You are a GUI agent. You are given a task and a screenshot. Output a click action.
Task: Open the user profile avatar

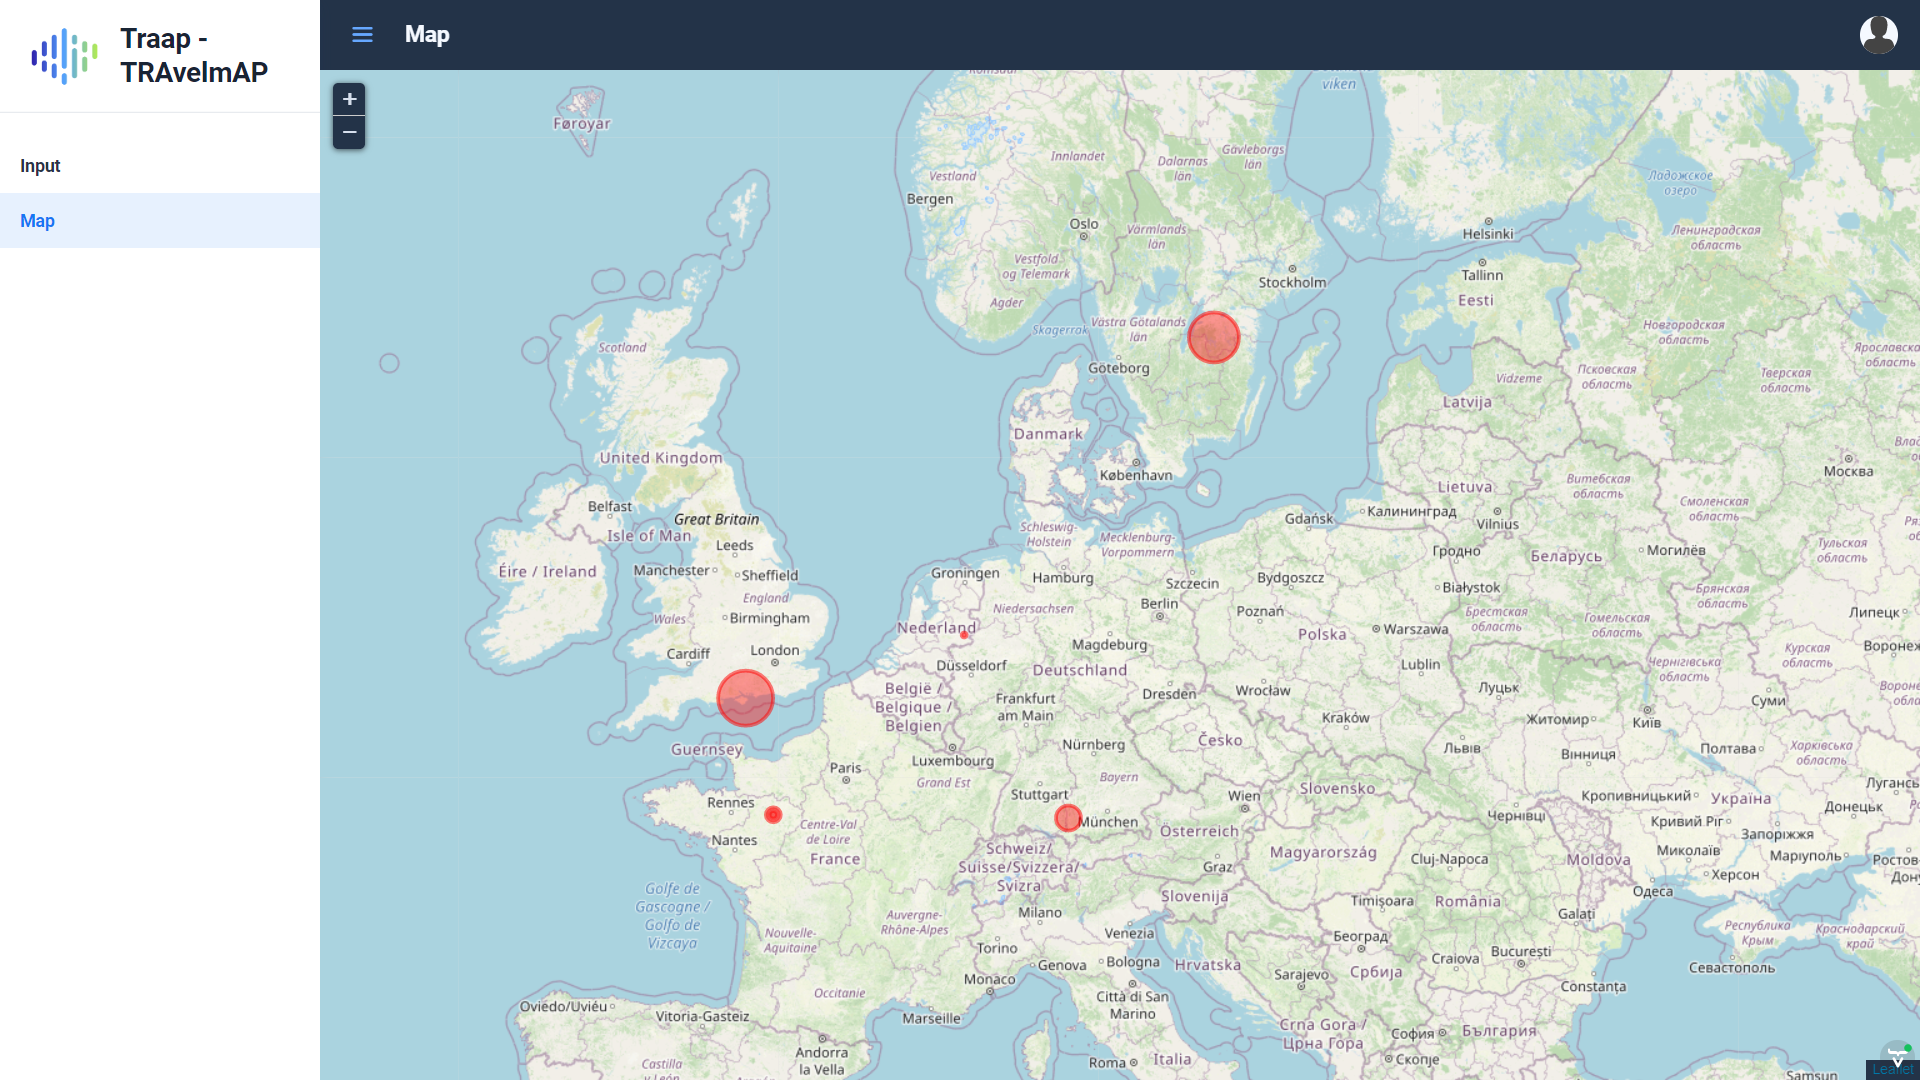point(1878,35)
